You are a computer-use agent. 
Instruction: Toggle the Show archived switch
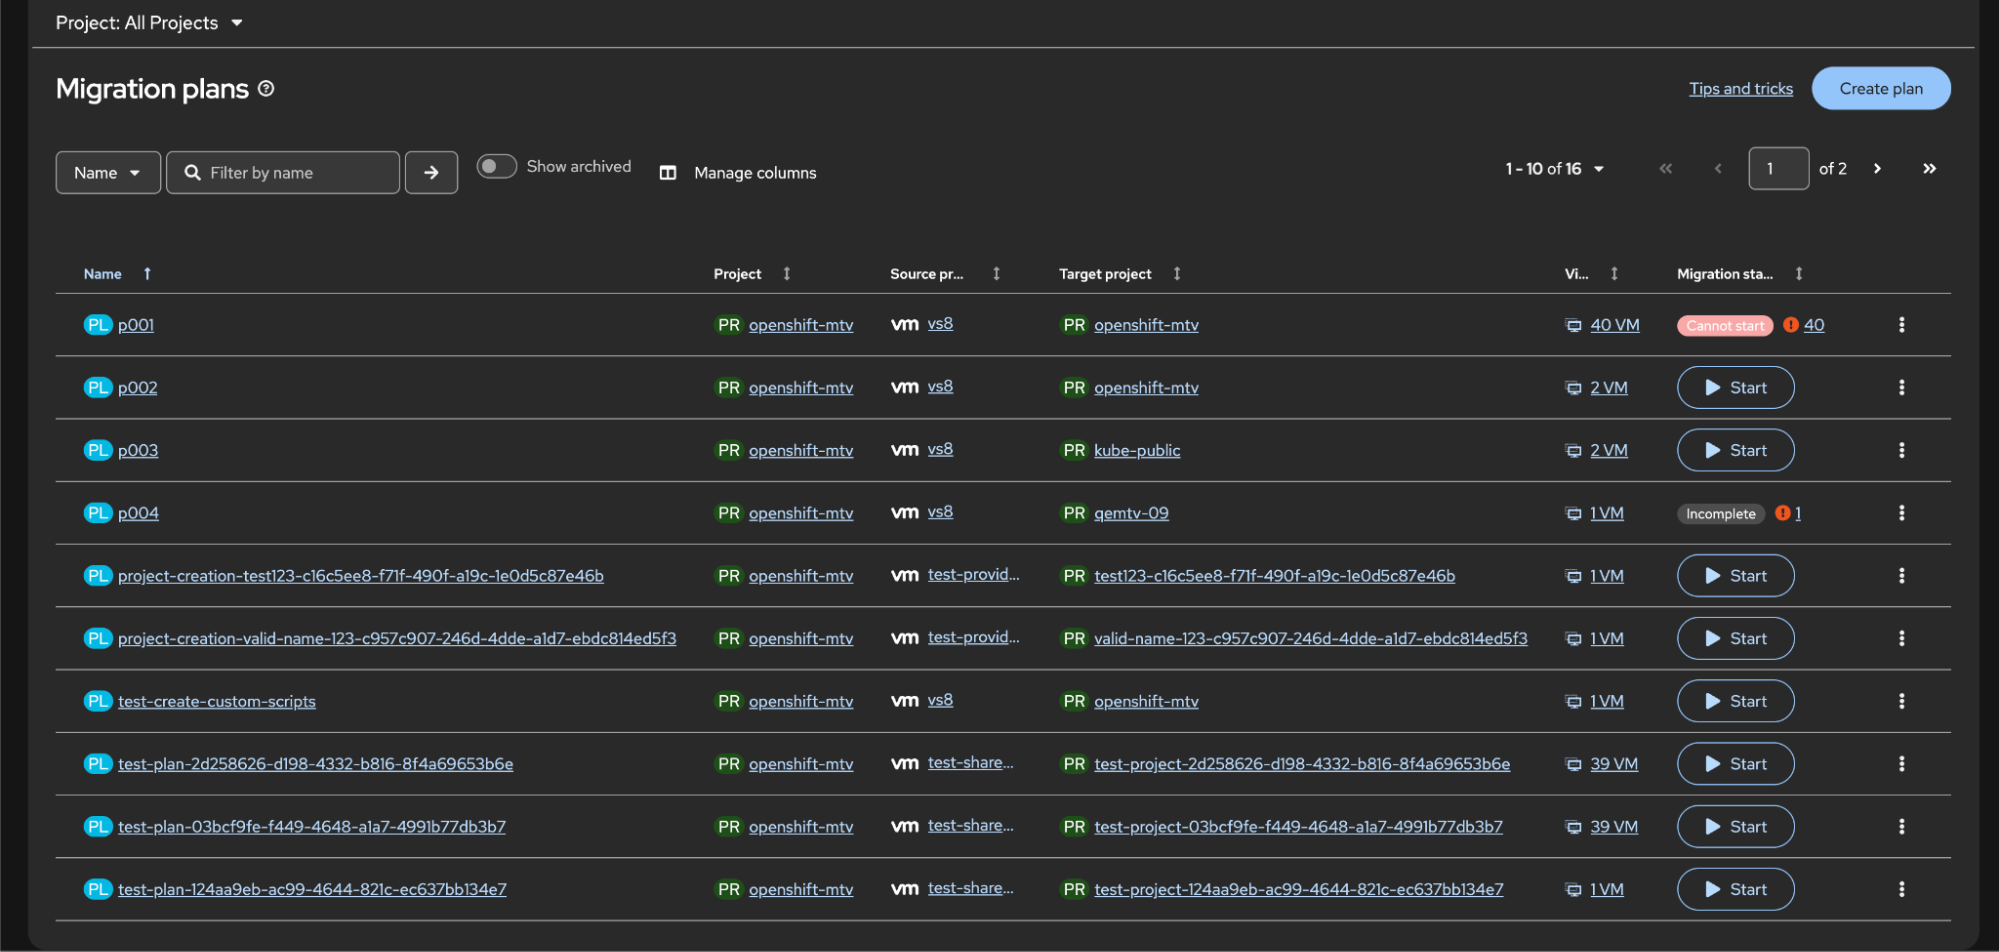[496, 166]
